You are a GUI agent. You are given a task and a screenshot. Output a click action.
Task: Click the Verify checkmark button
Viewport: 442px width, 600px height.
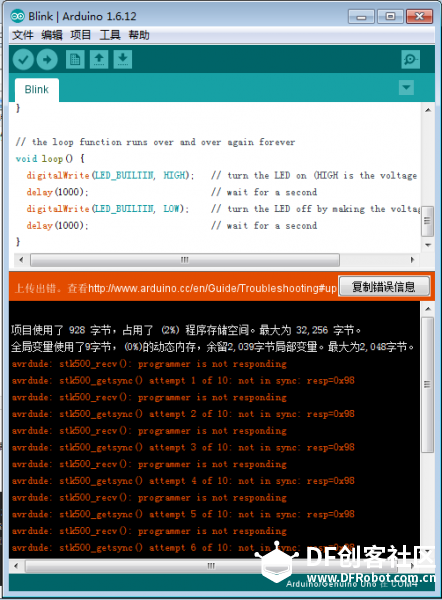point(23,60)
